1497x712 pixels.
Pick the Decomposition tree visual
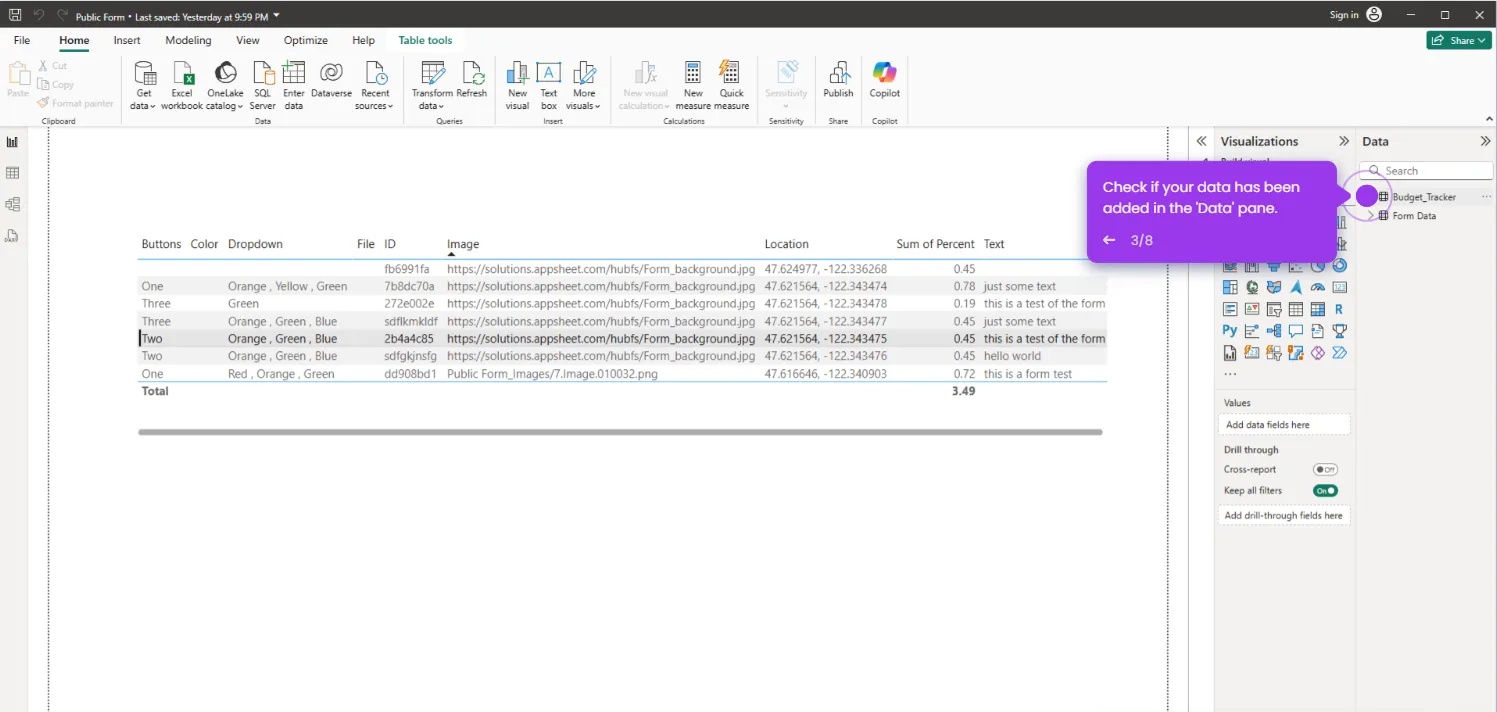[1273, 331]
